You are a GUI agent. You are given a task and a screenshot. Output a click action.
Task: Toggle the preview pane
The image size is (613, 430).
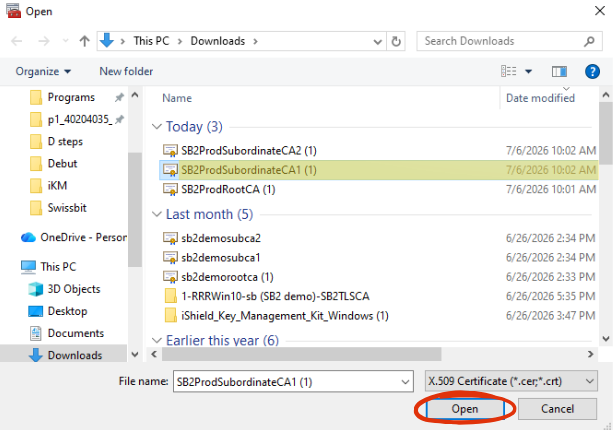click(x=559, y=72)
